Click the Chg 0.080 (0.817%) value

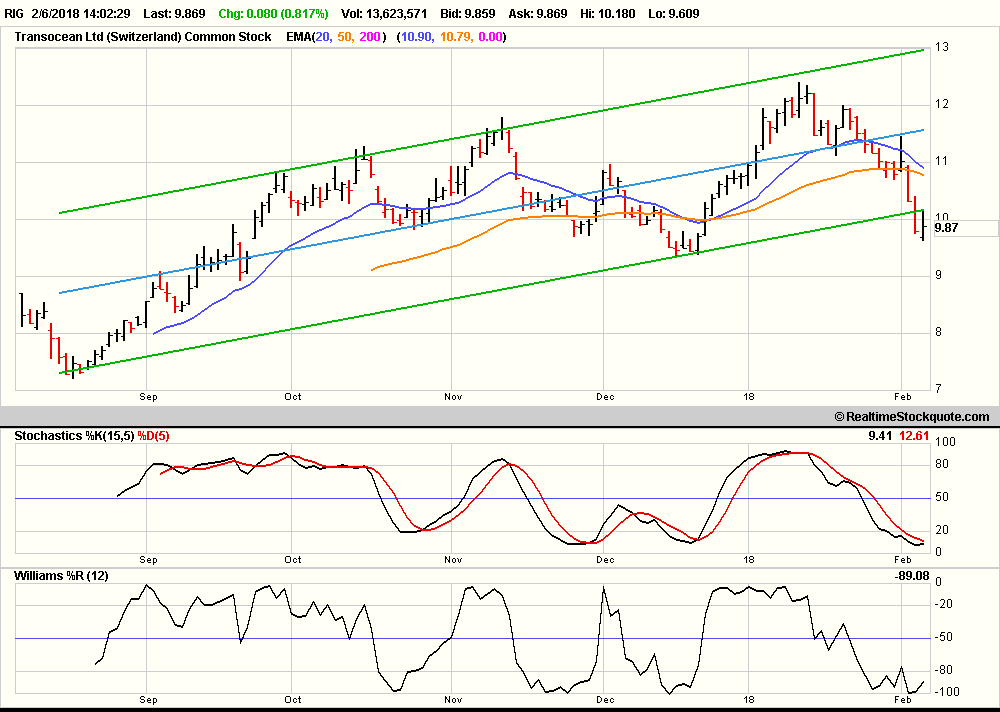tap(274, 13)
